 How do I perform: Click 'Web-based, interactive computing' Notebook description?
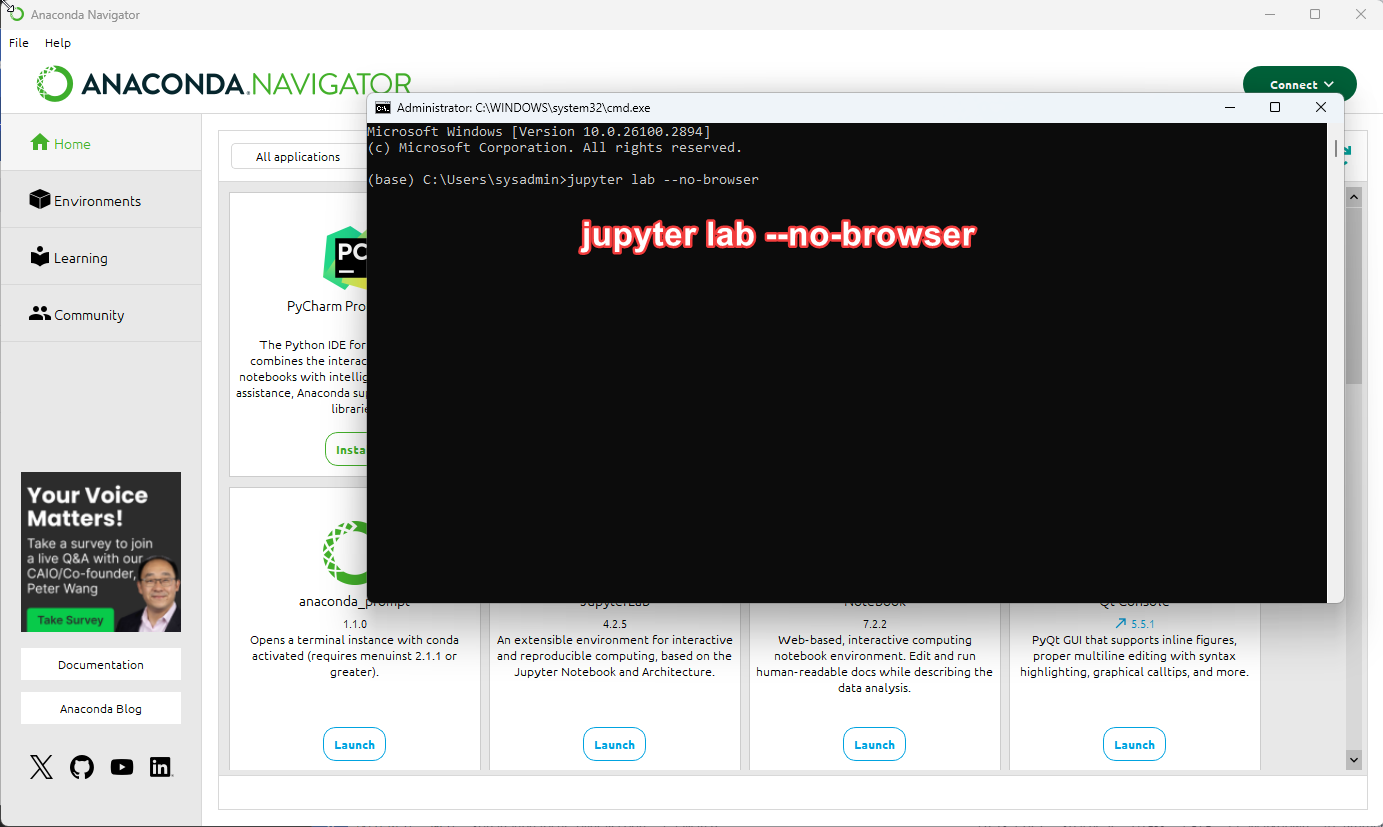pyautogui.click(x=874, y=664)
